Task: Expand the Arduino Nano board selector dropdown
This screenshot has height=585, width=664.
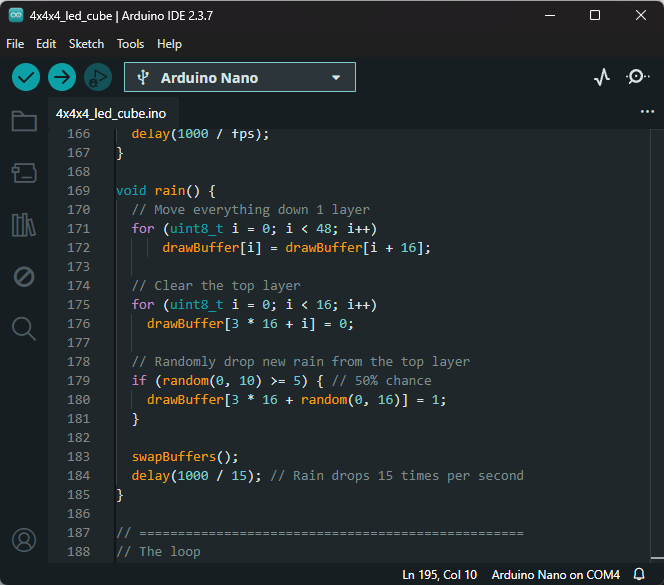Action: pos(239,78)
